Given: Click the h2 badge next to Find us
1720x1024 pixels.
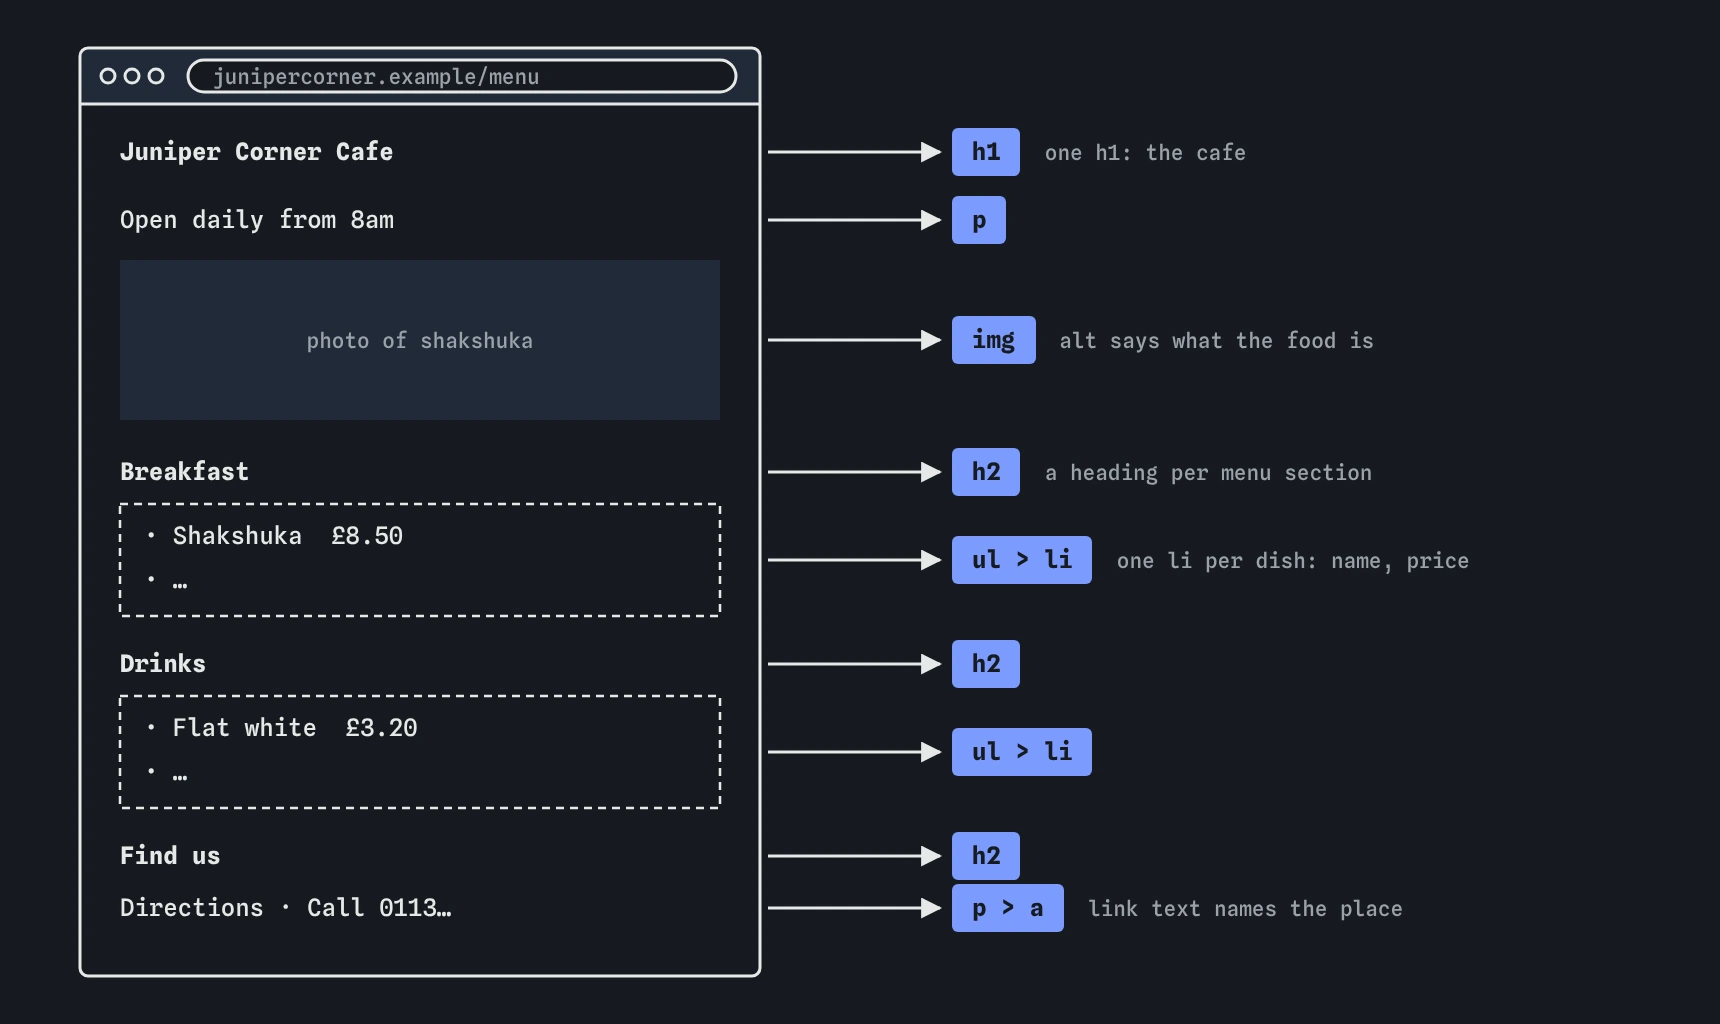Looking at the screenshot, I should pos(985,856).
